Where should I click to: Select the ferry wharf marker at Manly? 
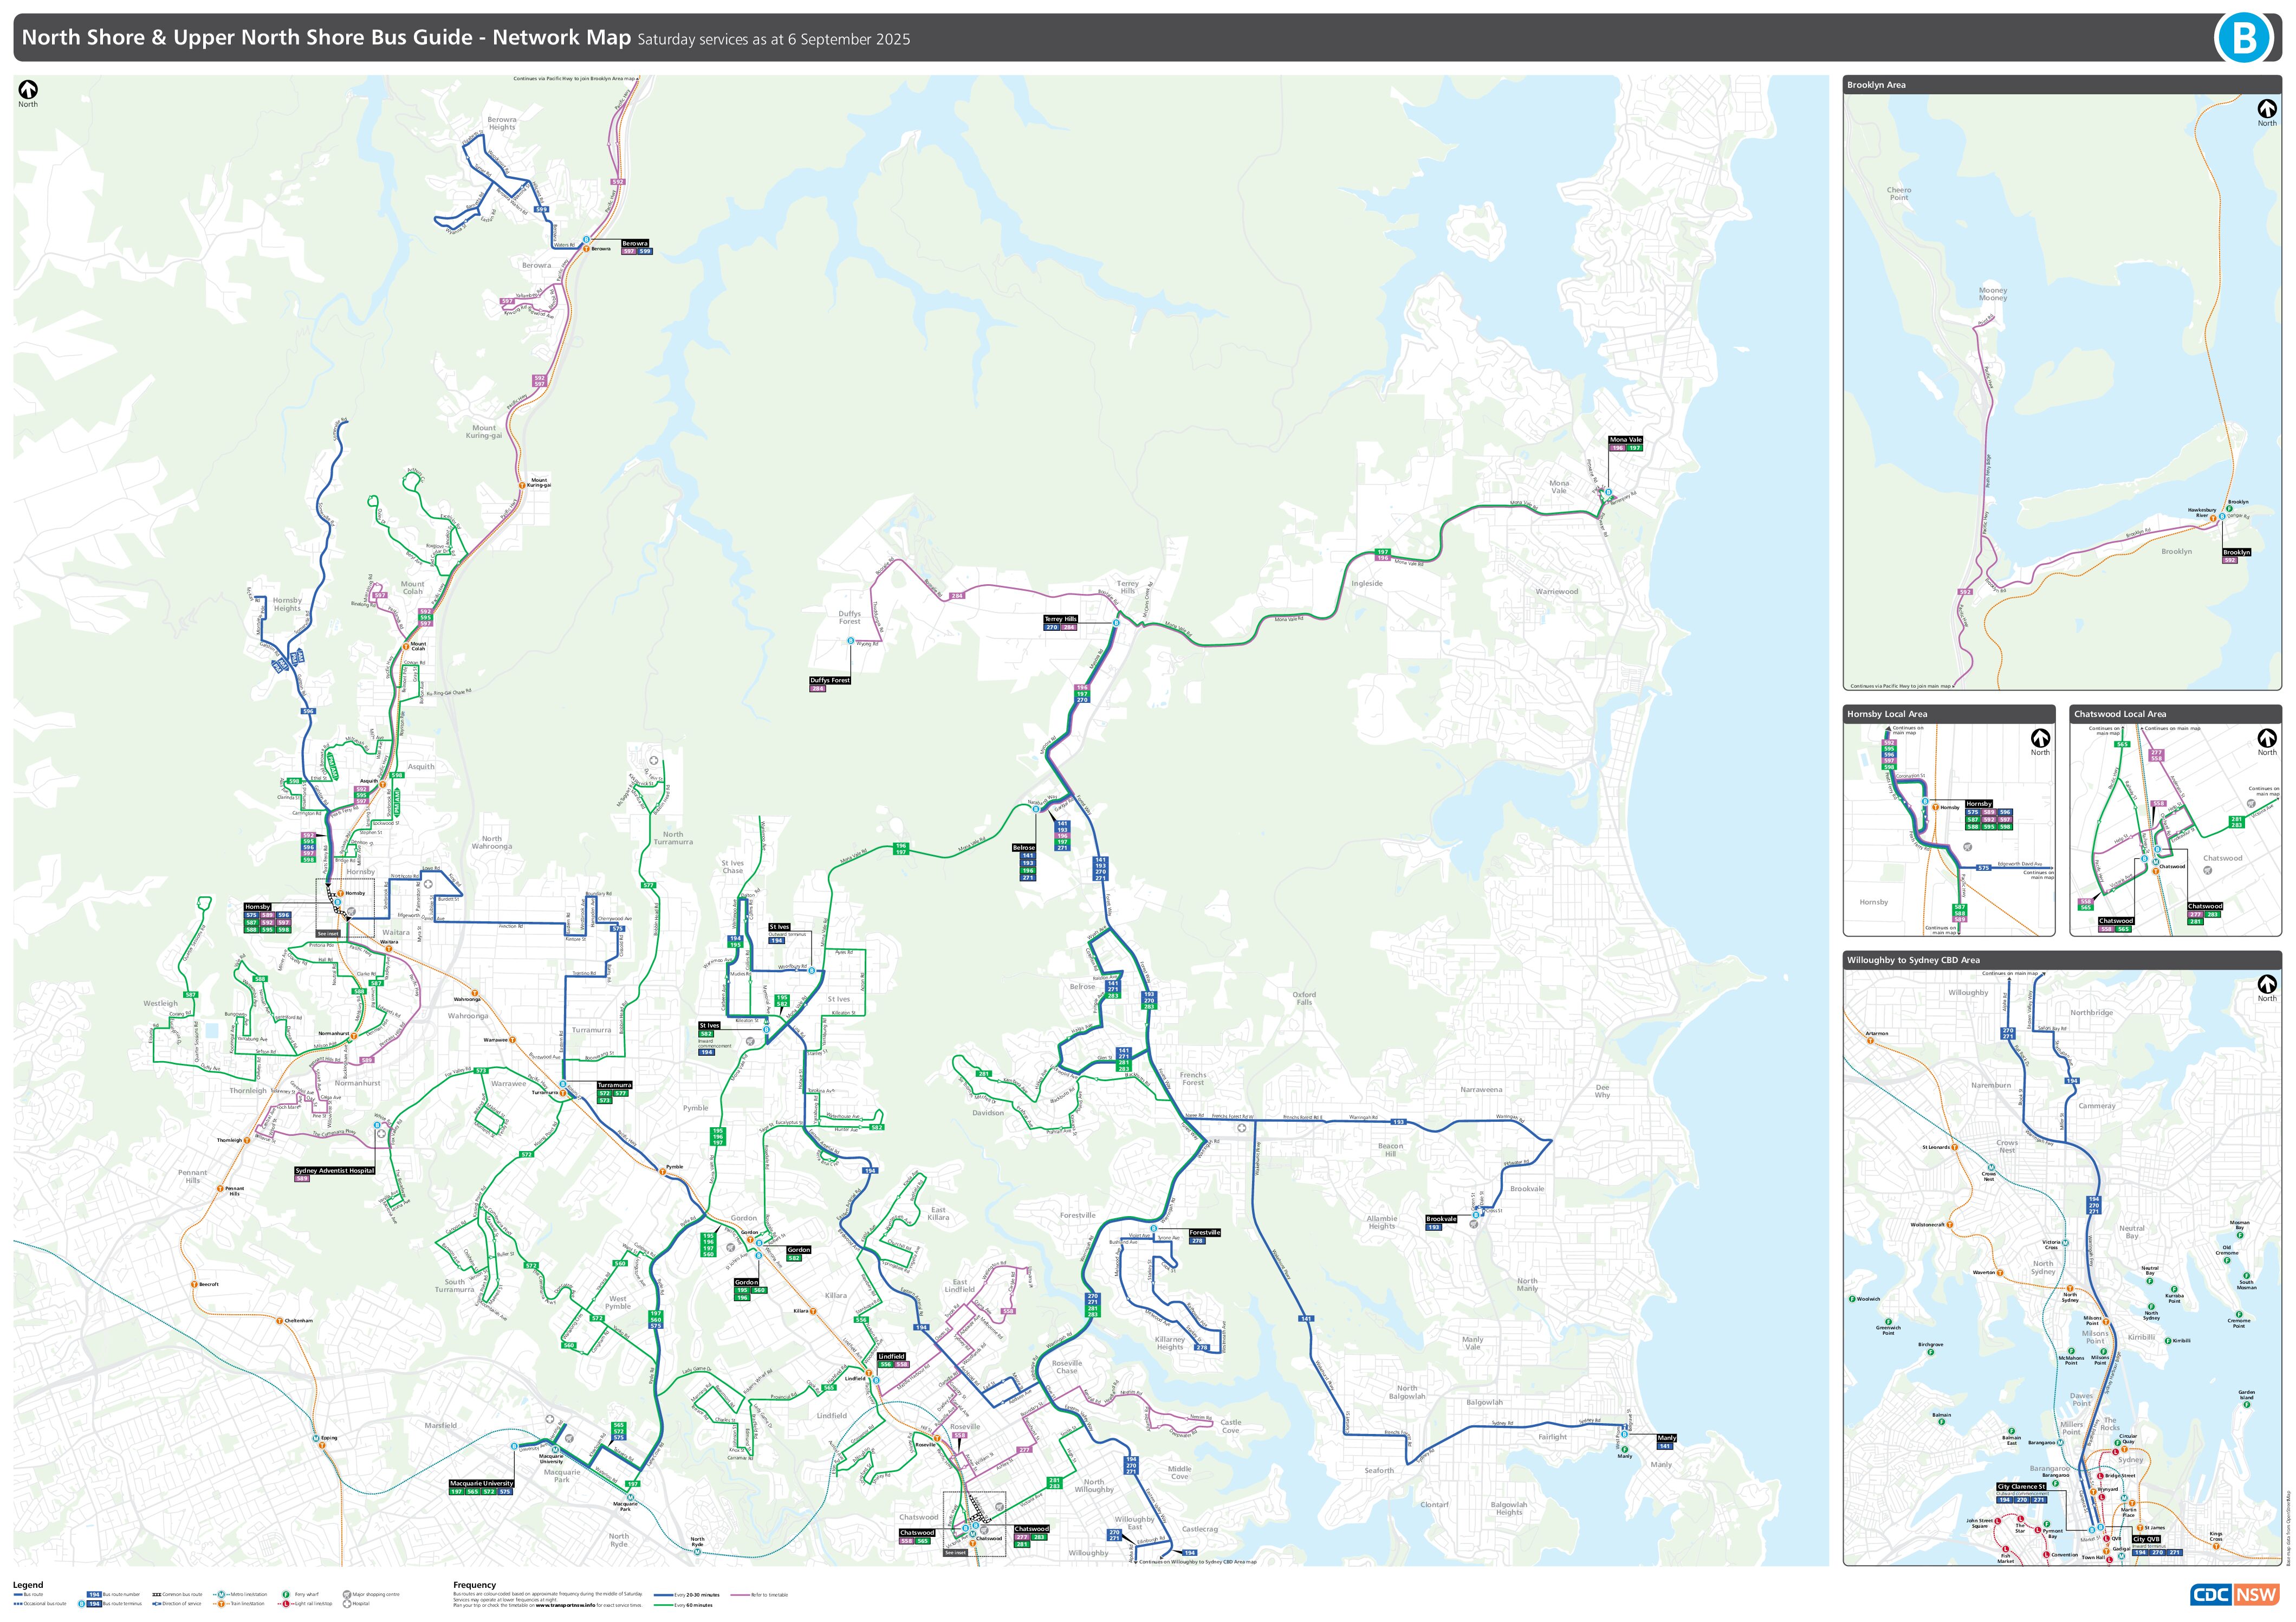pyautogui.click(x=1625, y=1450)
